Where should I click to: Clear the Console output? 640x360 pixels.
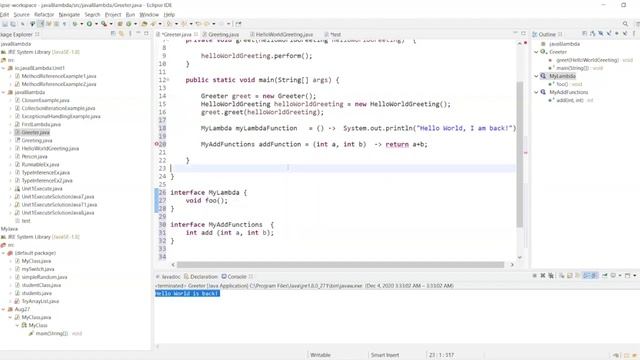click(562, 276)
